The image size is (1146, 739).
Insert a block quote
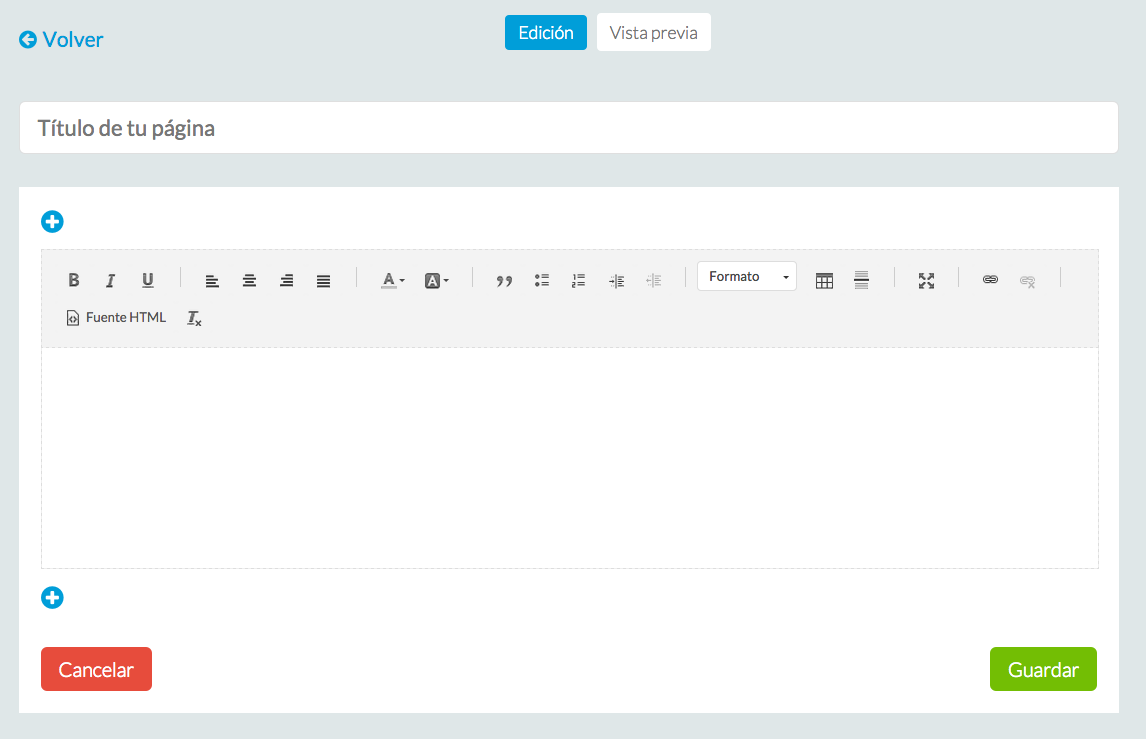[505, 281]
